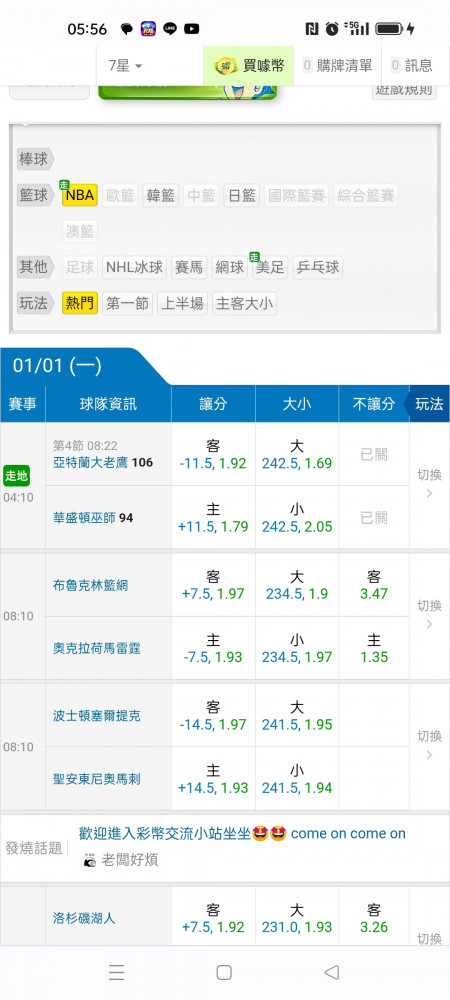Open 聖安東尼奧馬刺 team info
450x1000 pixels.
click(x=96, y=779)
